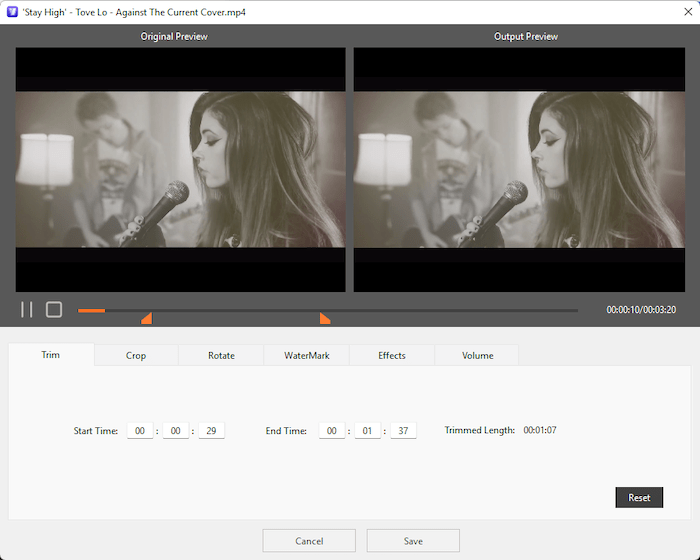Click the app icon in title bar
Viewport: 700px width, 560px height.
[12, 12]
